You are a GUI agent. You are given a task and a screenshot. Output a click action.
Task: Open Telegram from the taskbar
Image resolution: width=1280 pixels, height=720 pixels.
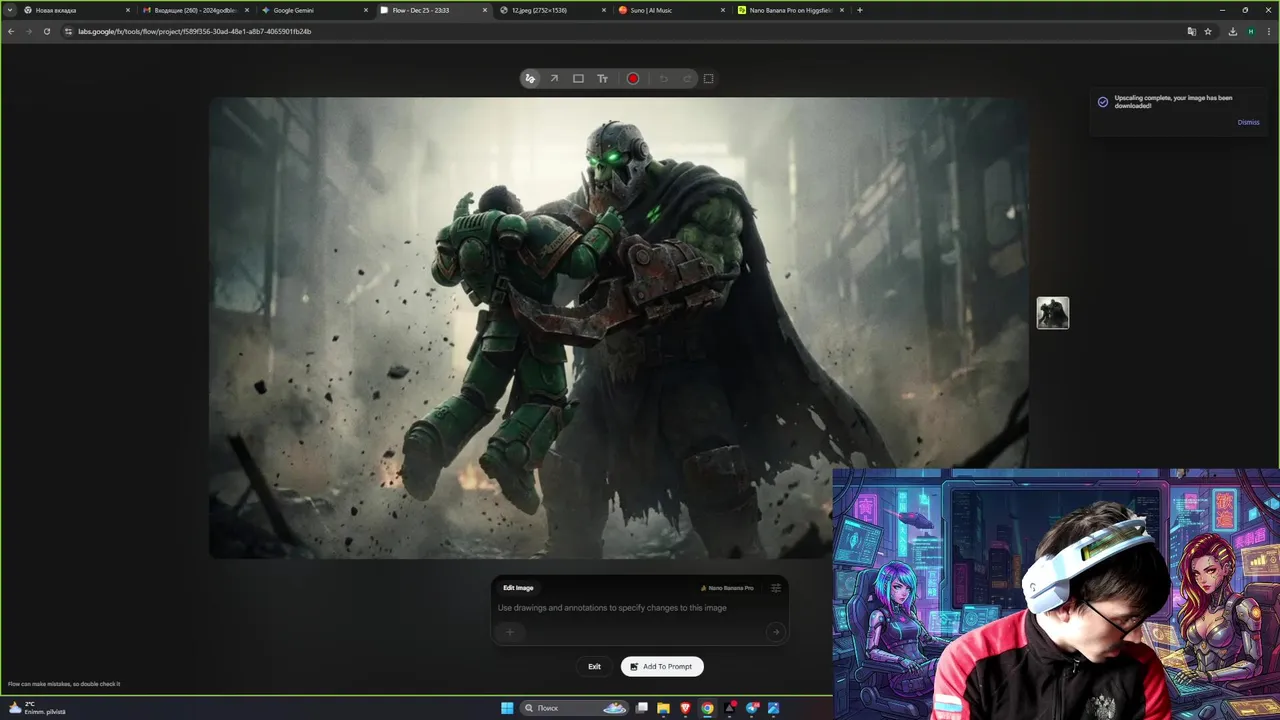point(752,708)
